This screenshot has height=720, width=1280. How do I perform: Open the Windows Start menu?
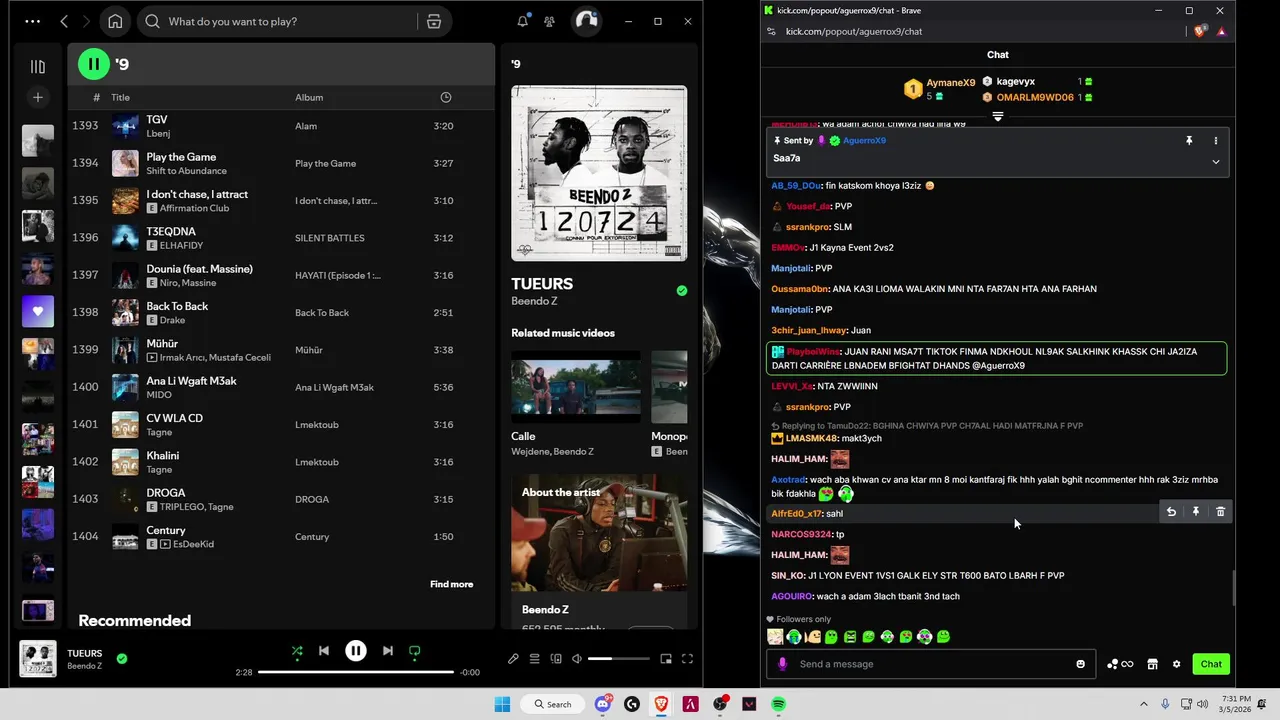[x=502, y=704]
